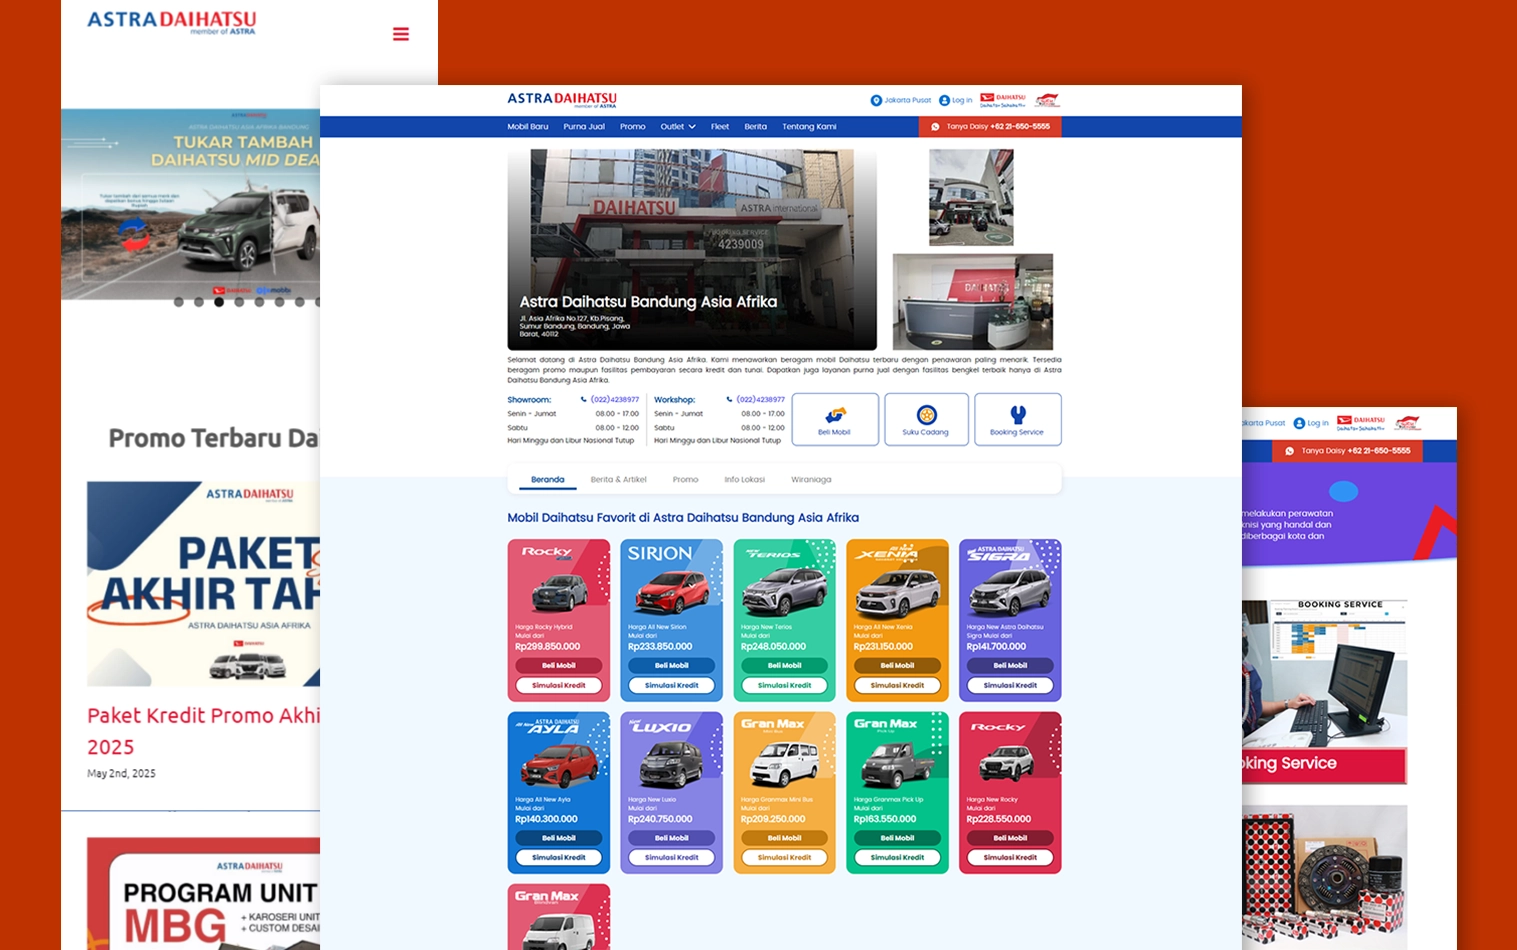Switch to the Berita & Artikel tab
Screen dimensions: 1517x950
click(618, 480)
